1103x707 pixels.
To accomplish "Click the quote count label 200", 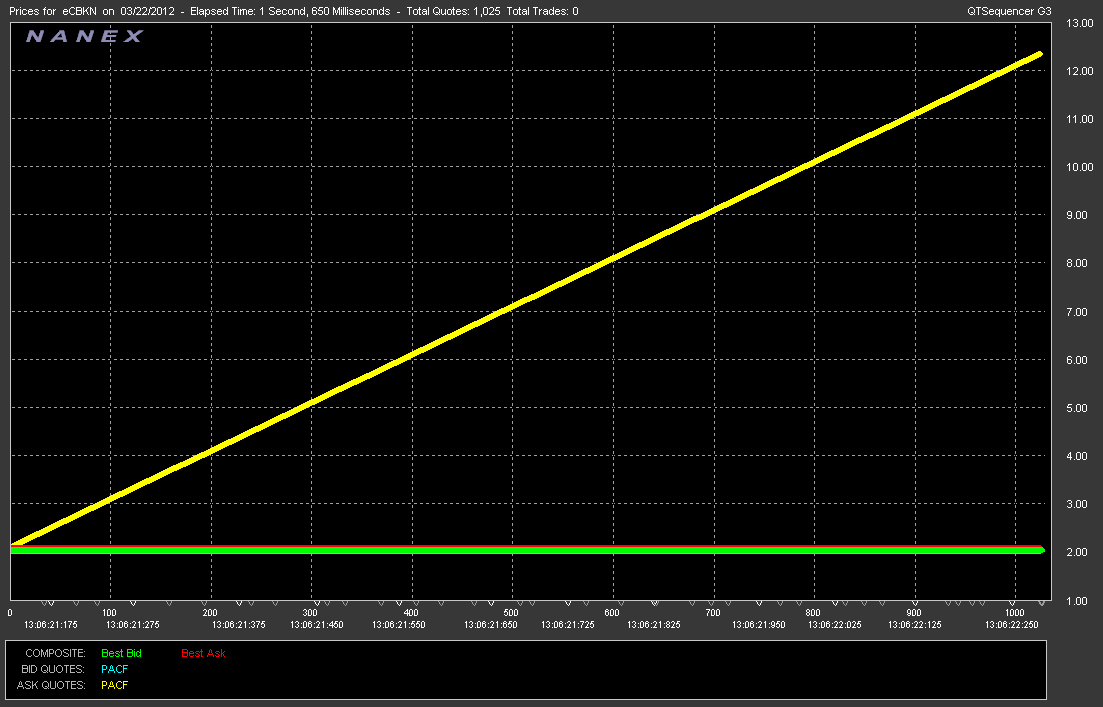I will pyautogui.click(x=210, y=613).
